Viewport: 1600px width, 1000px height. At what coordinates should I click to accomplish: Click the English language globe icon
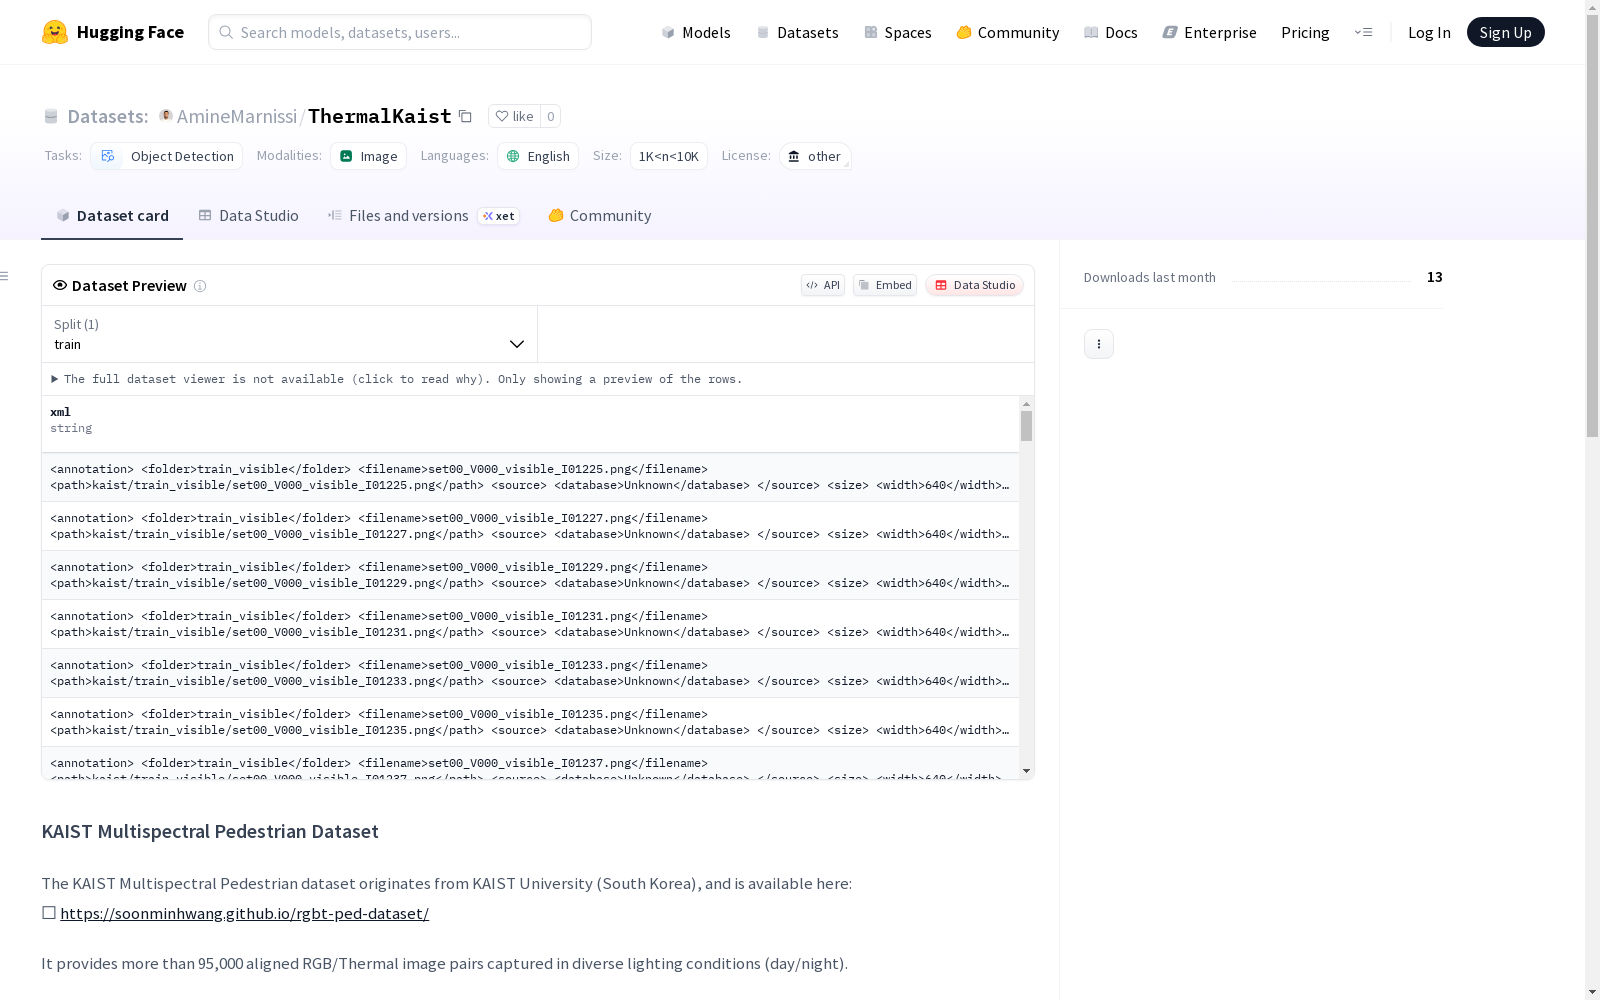tap(513, 156)
